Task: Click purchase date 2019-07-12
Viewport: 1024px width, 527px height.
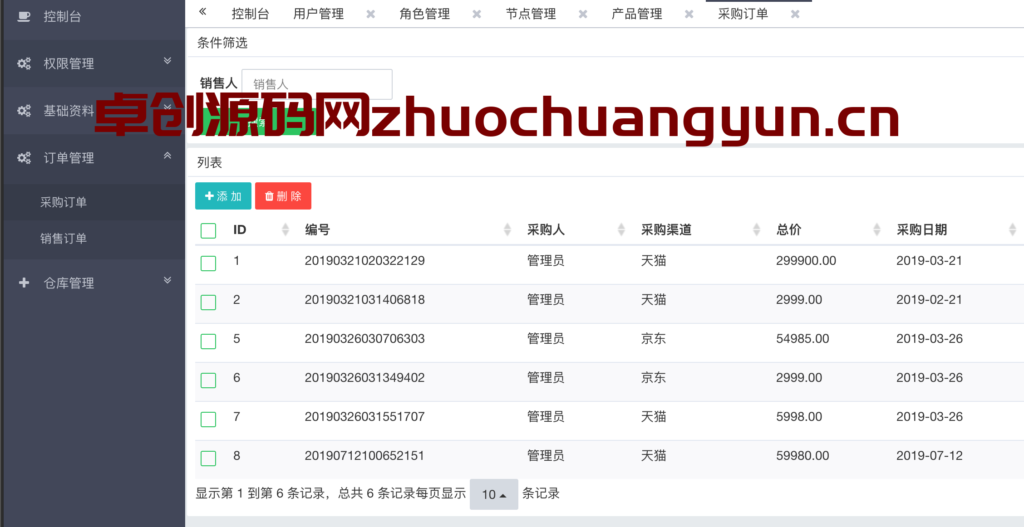Action: pyautogui.click(x=929, y=456)
